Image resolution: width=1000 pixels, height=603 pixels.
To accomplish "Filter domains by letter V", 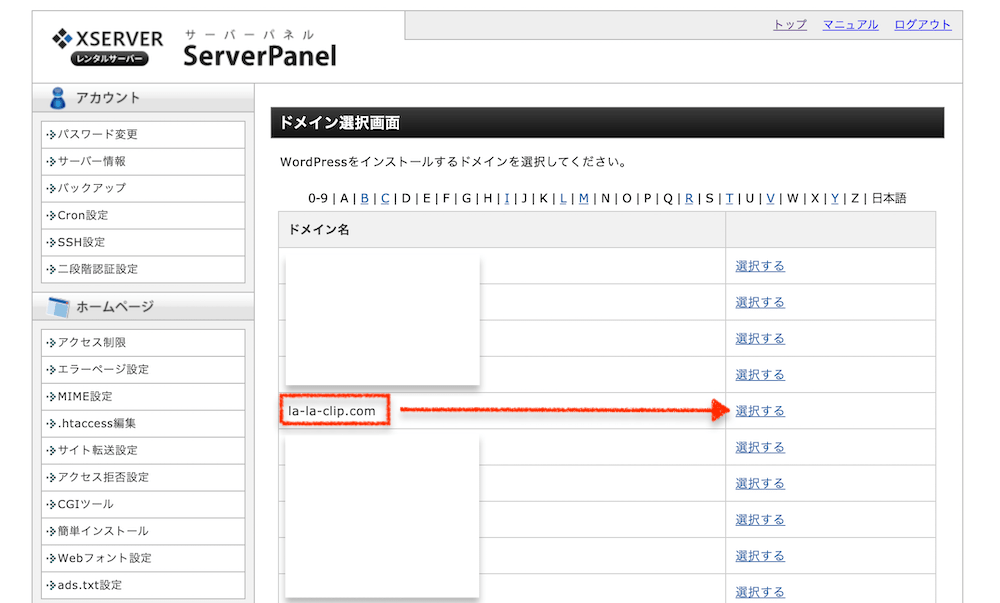I will click(x=770, y=198).
